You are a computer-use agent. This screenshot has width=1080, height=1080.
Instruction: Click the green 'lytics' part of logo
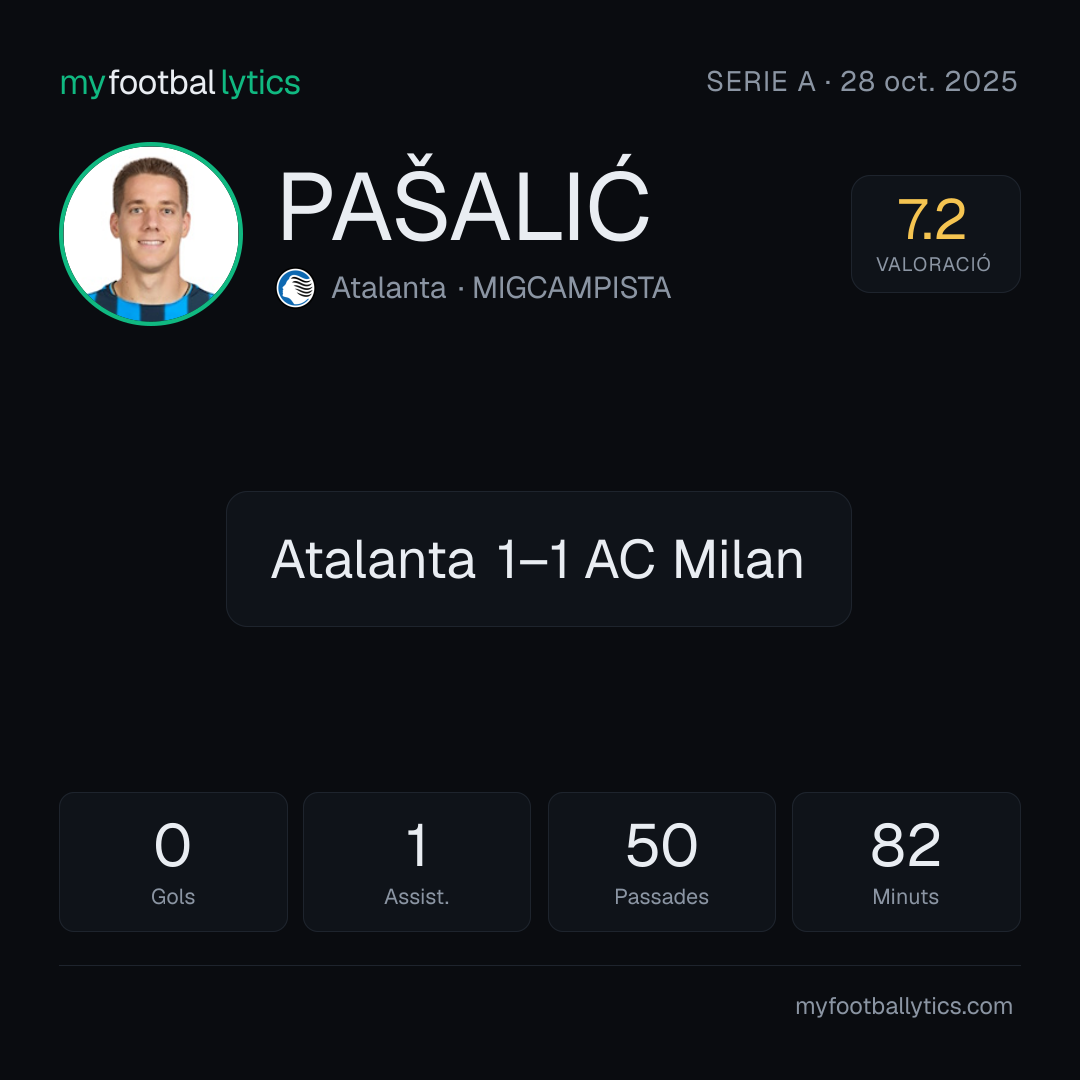click(260, 83)
